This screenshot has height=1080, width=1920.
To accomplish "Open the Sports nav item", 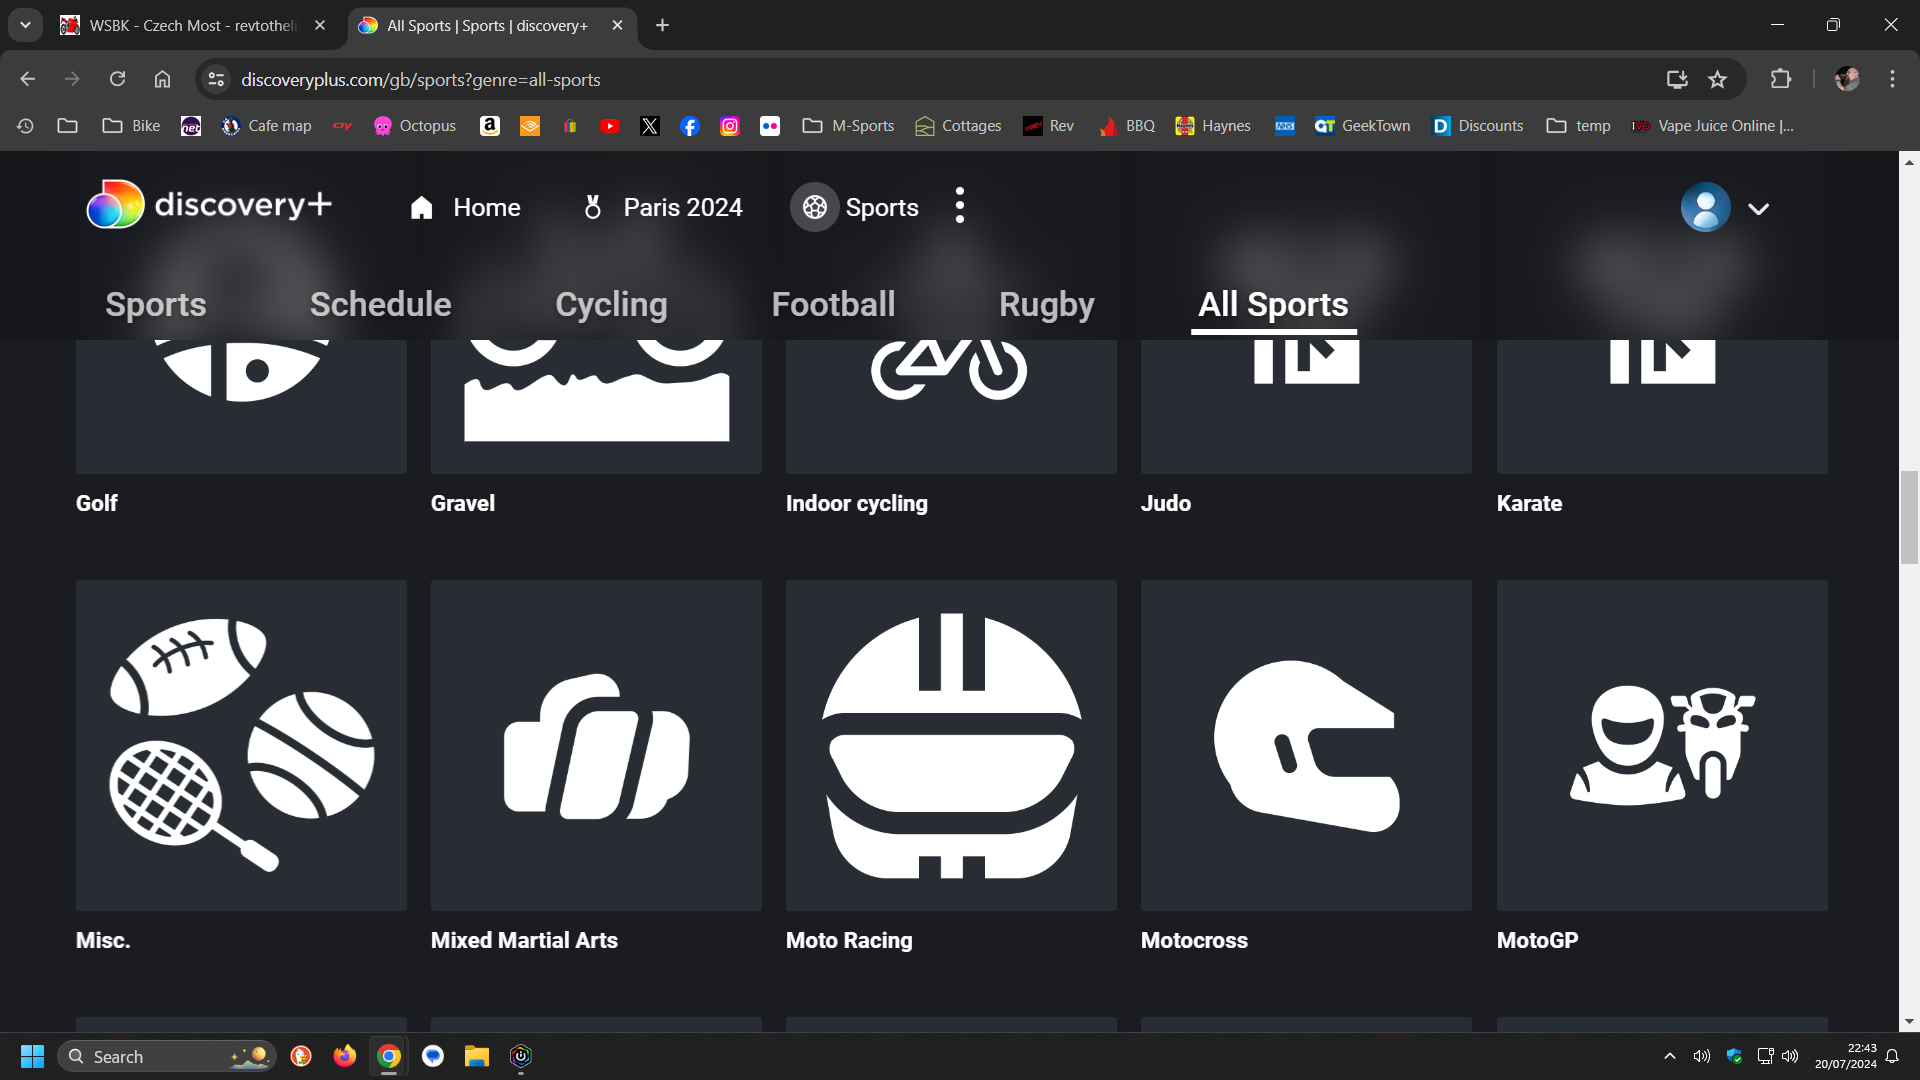I will [856, 207].
